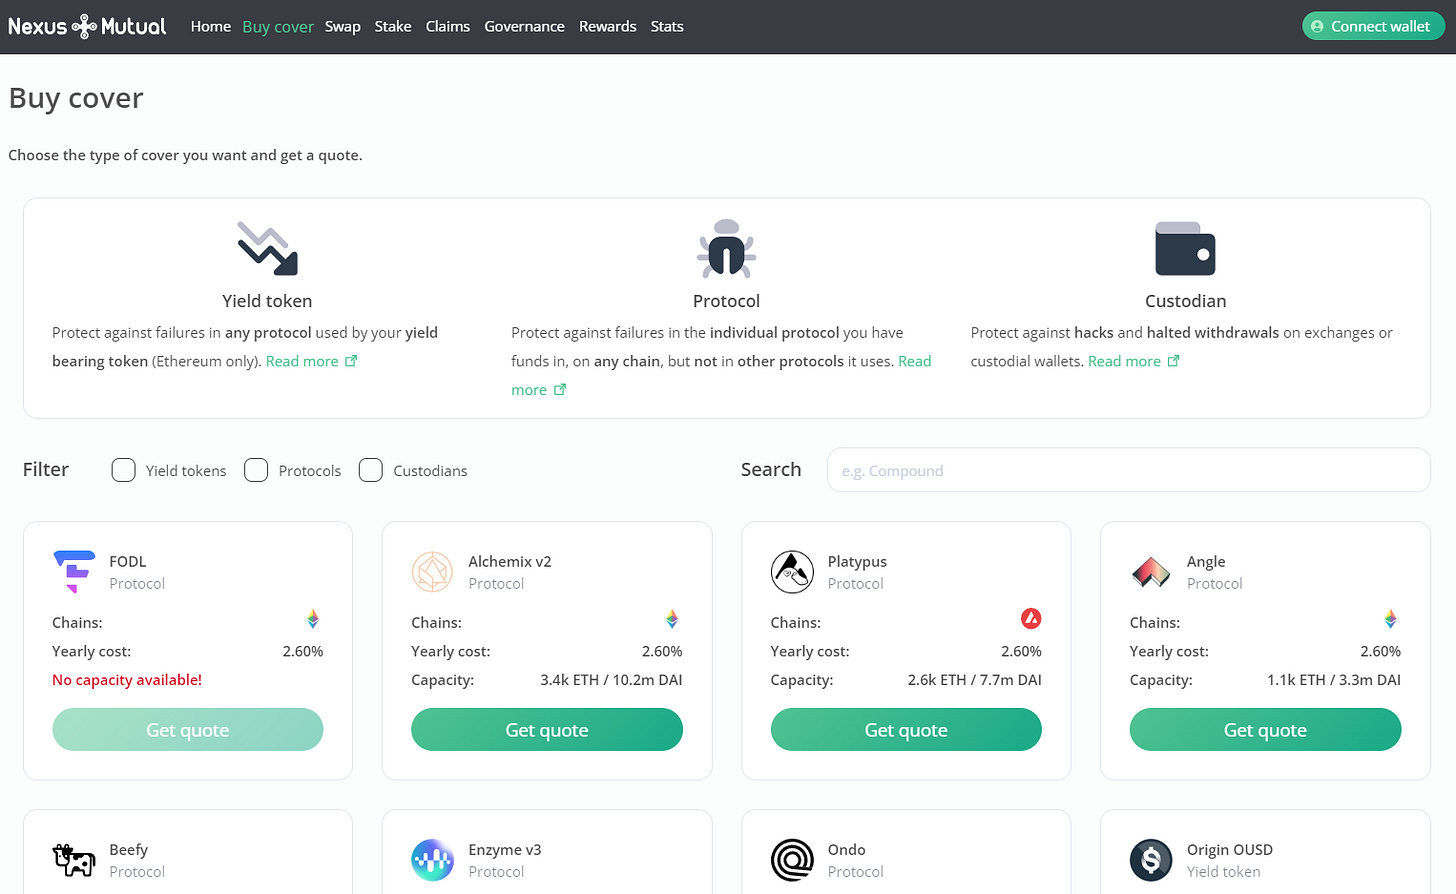Screen dimensions: 1456x894
Task: Click the FODL protocol logo
Action: pyautogui.click(x=74, y=571)
